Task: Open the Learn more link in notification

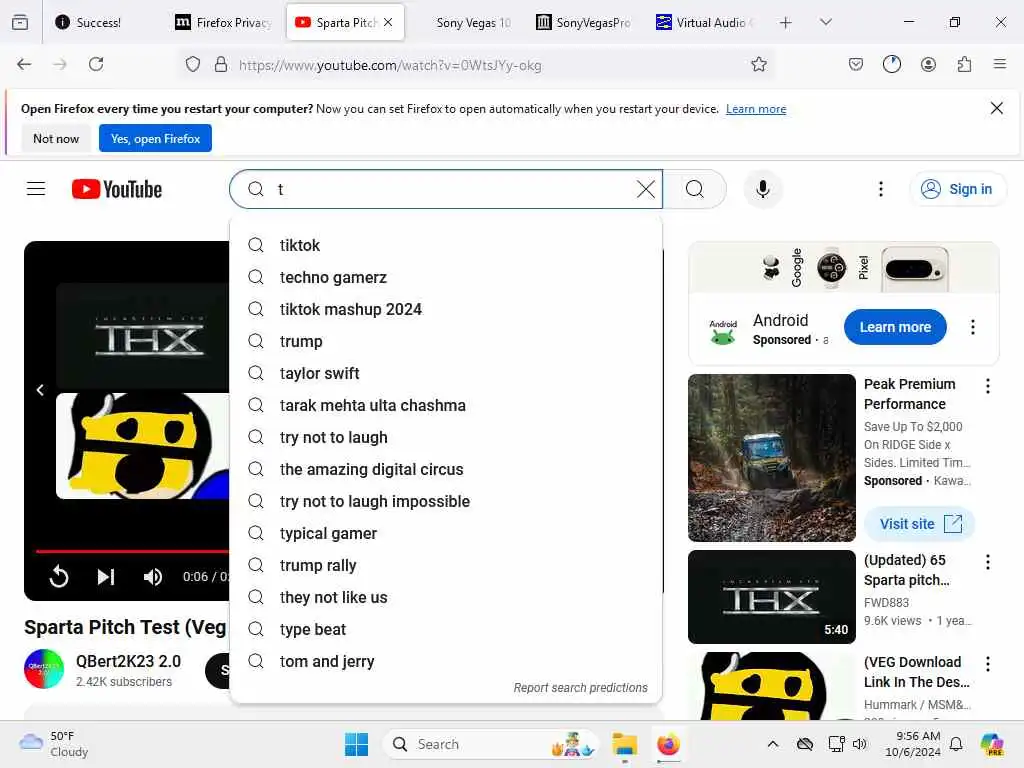Action: point(756,109)
